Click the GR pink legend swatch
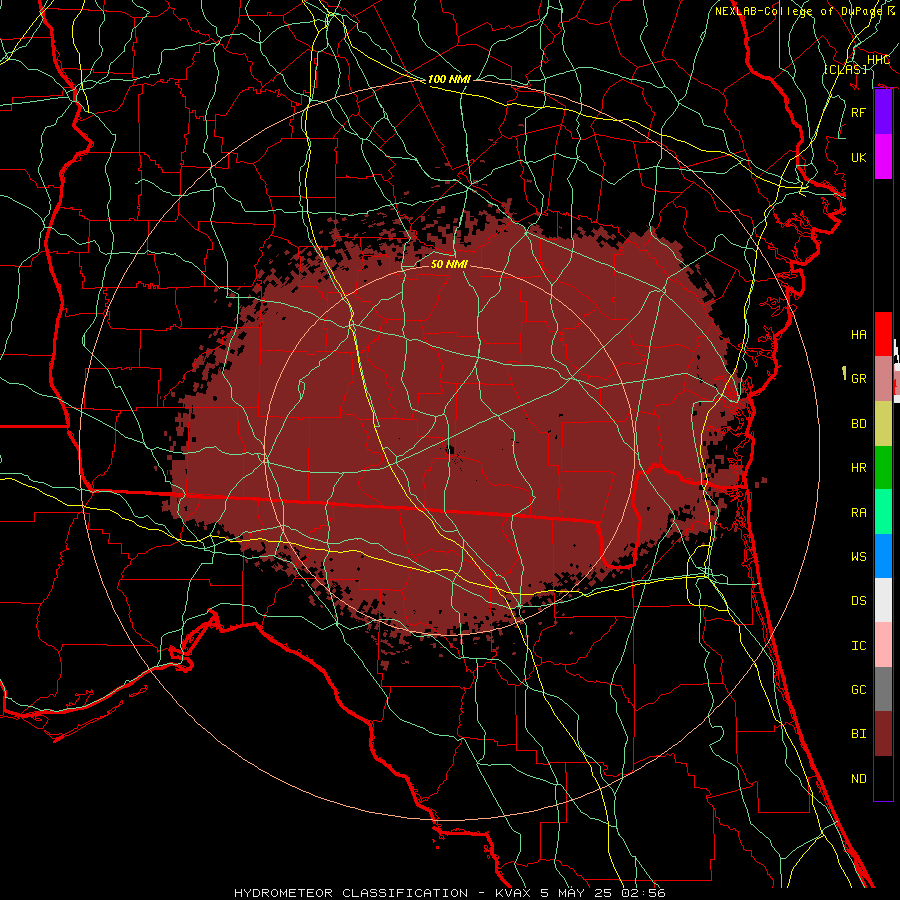Screen dimensions: 900x900 [883, 379]
